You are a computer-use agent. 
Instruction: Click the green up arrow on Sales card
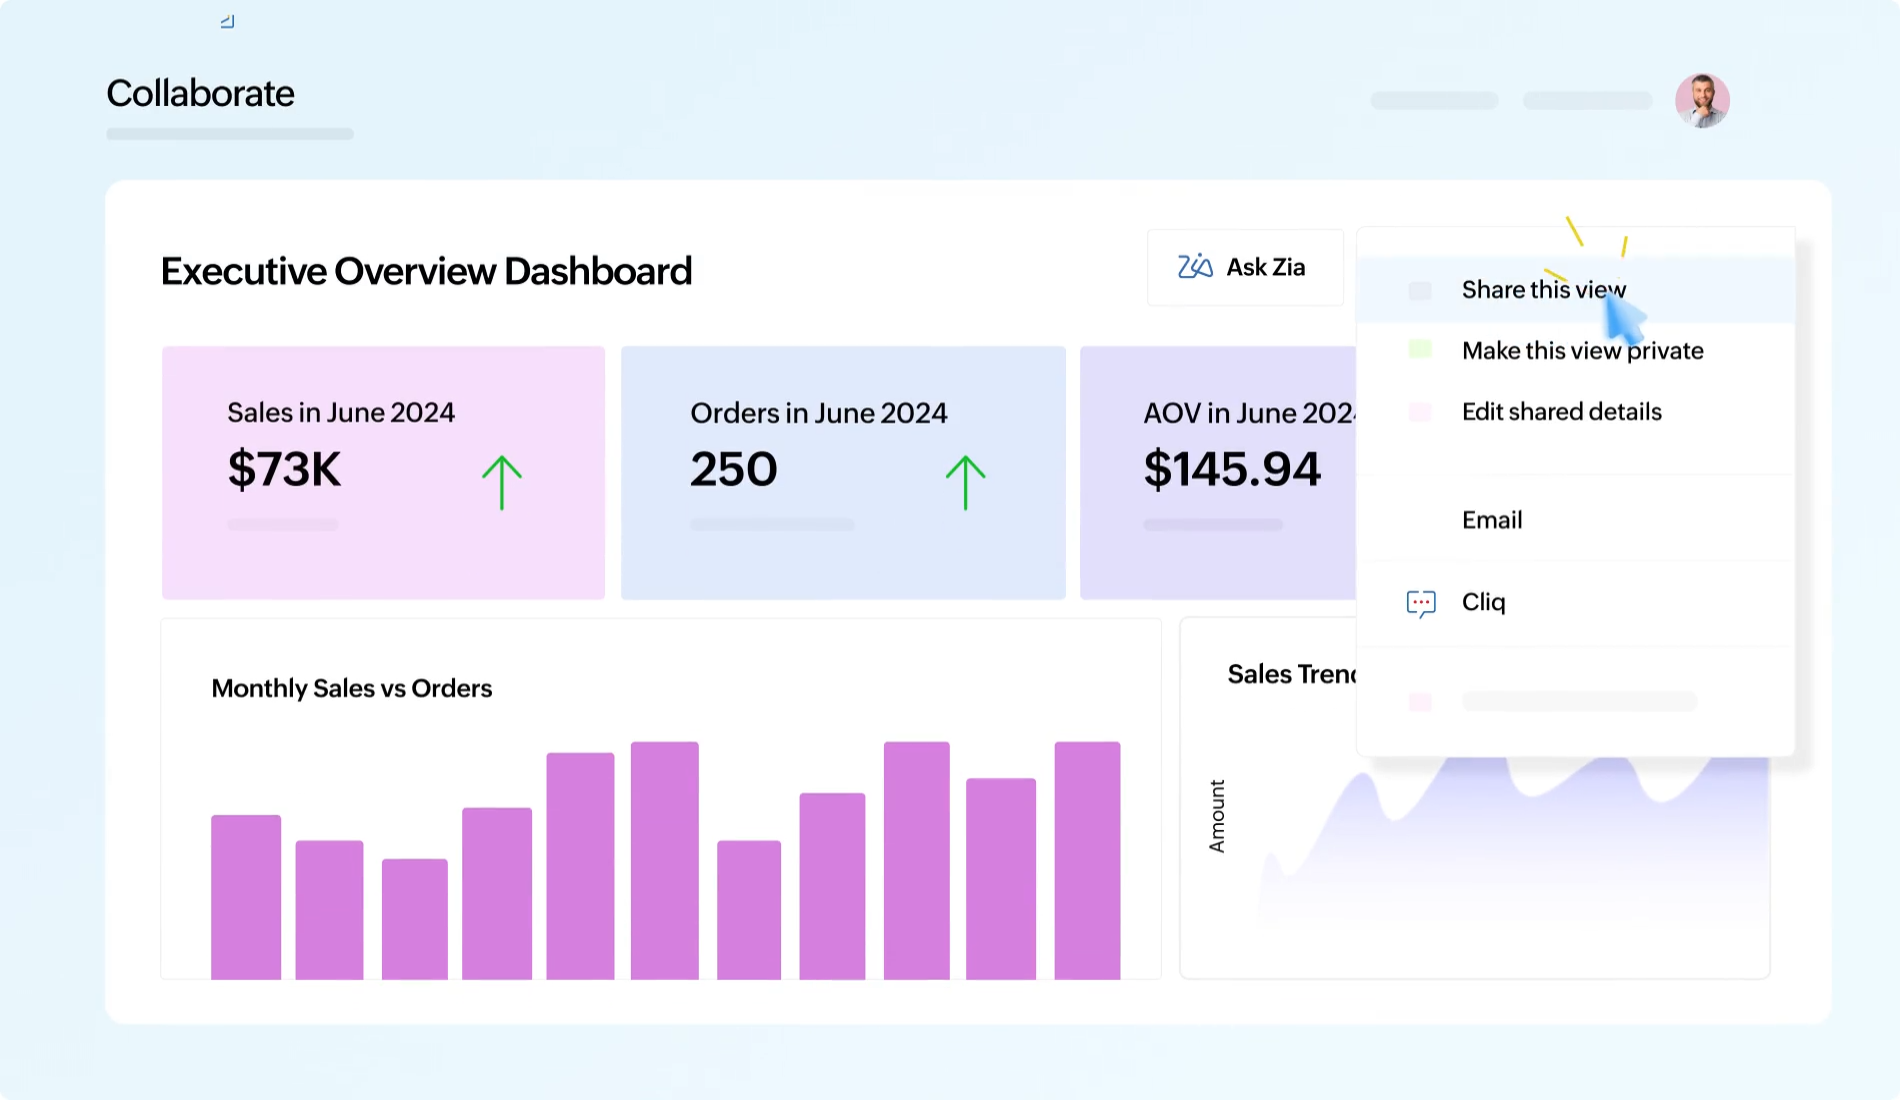click(x=501, y=480)
